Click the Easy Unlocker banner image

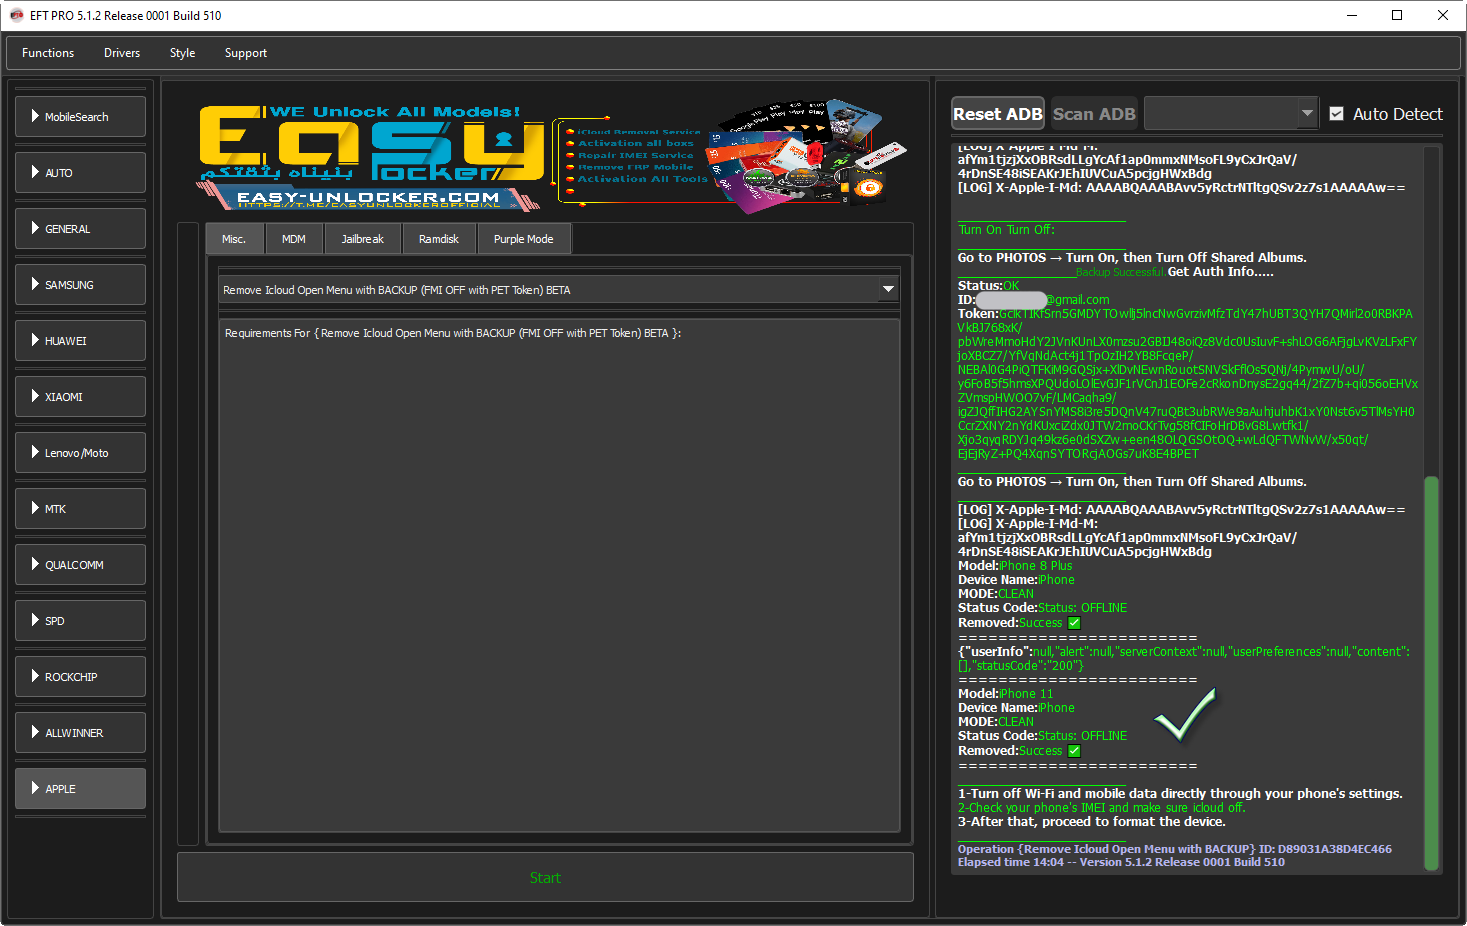click(x=552, y=155)
